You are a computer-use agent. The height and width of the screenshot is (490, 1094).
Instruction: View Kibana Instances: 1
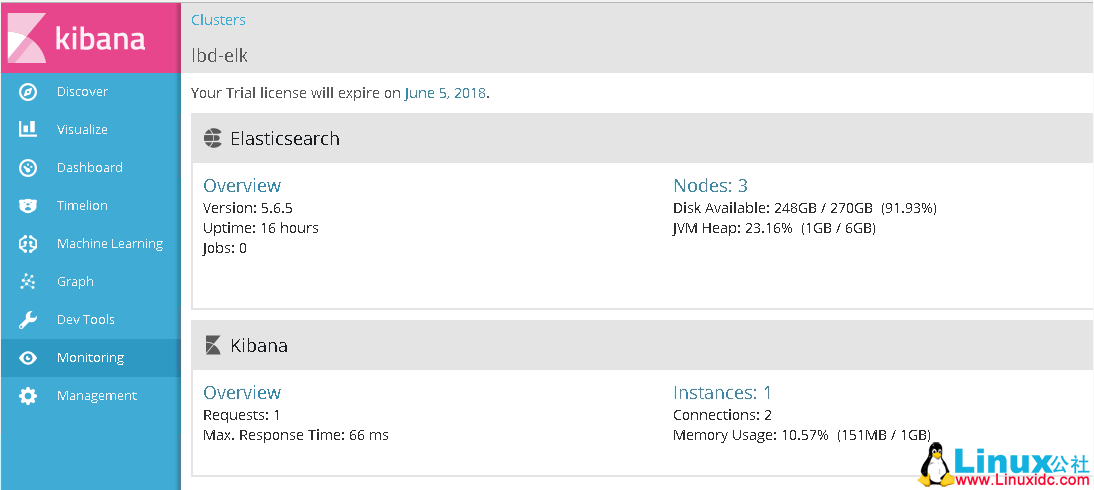coord(722,392)
